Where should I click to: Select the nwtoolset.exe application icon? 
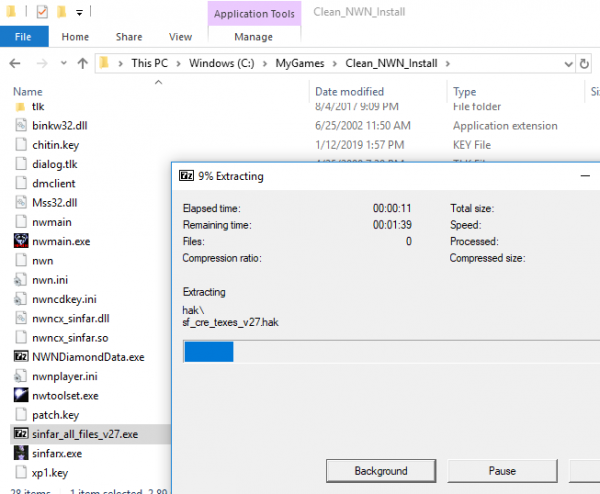(21, 395)
